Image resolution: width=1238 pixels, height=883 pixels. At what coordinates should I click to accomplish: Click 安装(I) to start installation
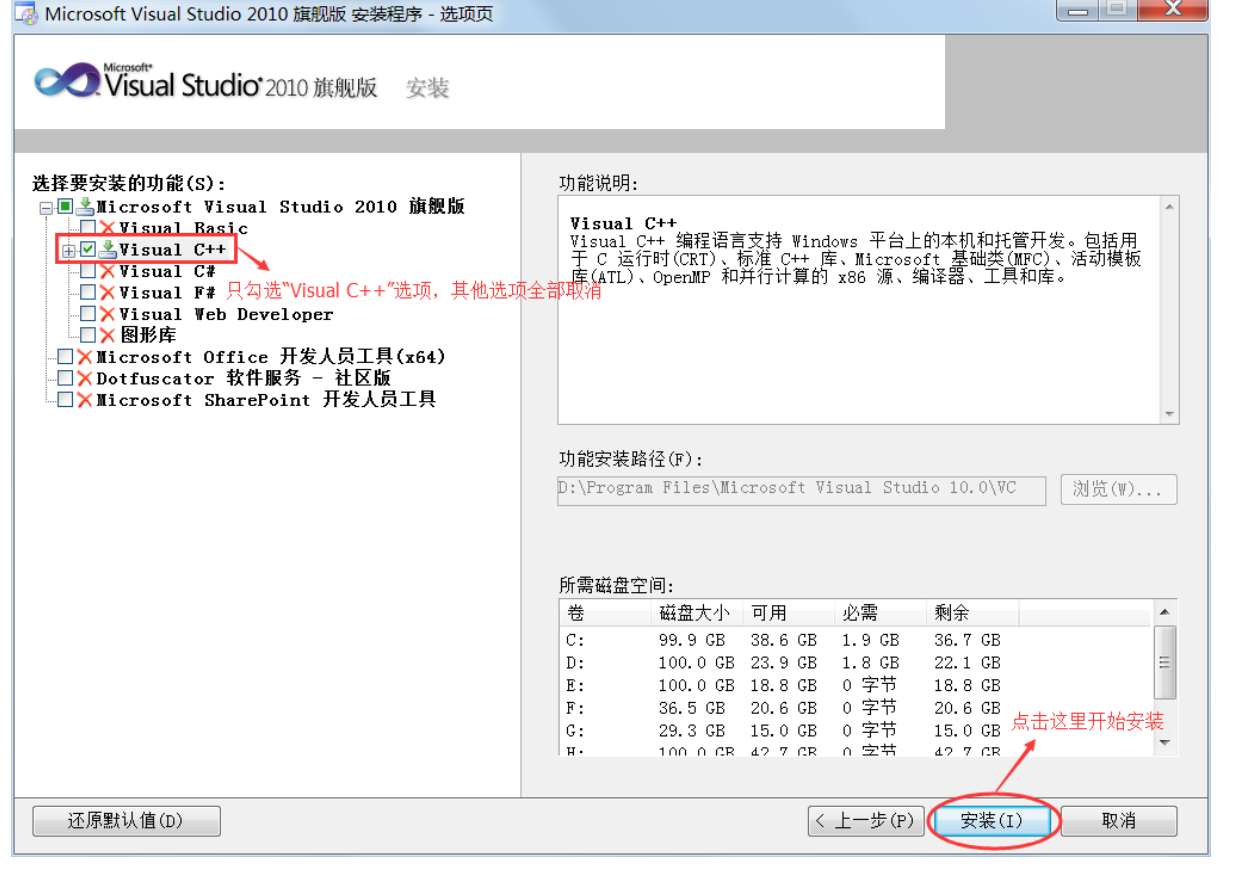point(993,821)
